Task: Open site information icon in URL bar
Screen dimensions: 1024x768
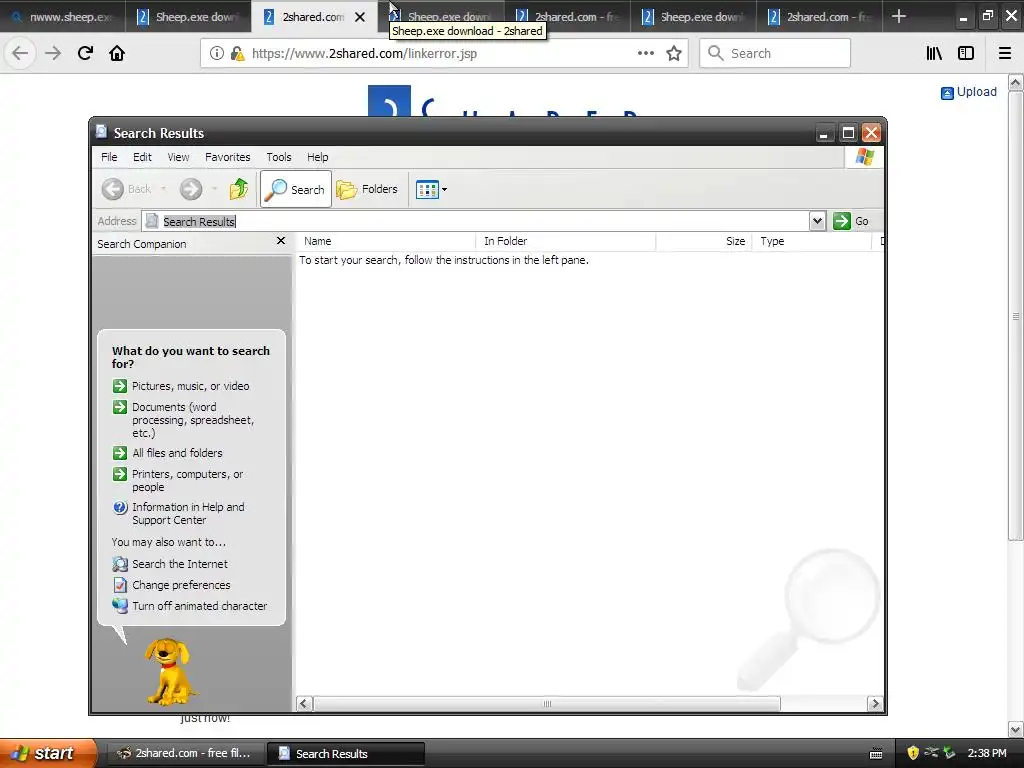Action: [x=217, y=53]
